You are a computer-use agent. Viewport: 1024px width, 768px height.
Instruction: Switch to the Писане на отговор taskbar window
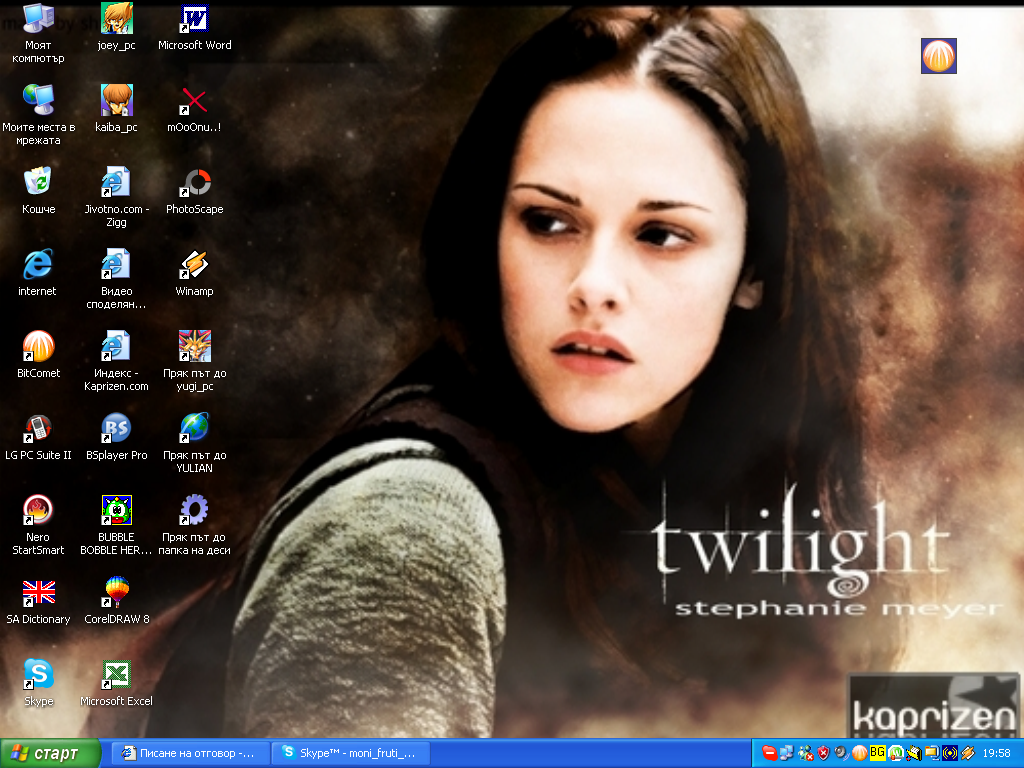click(189, 753)
